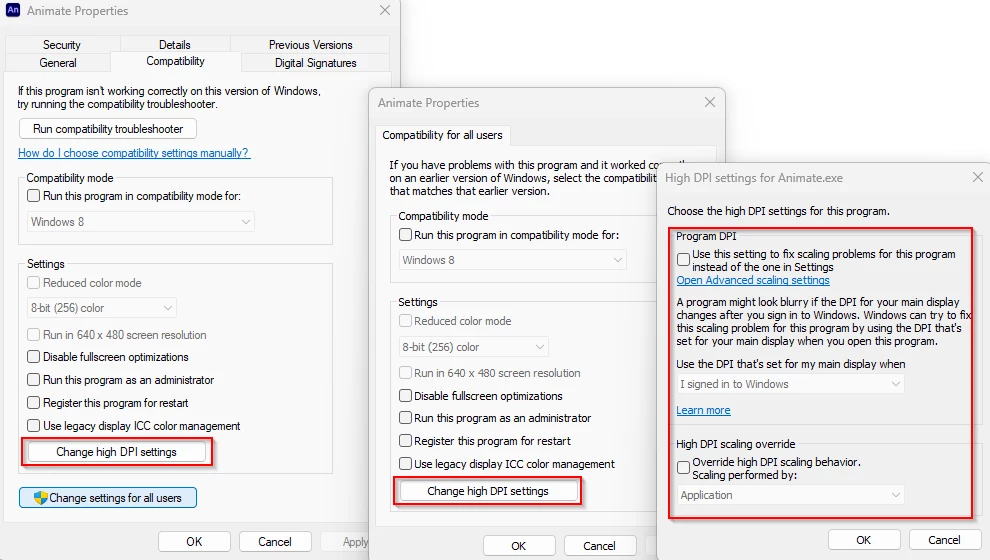Check legacy ICC color management in first window

(x=33, y=426)
